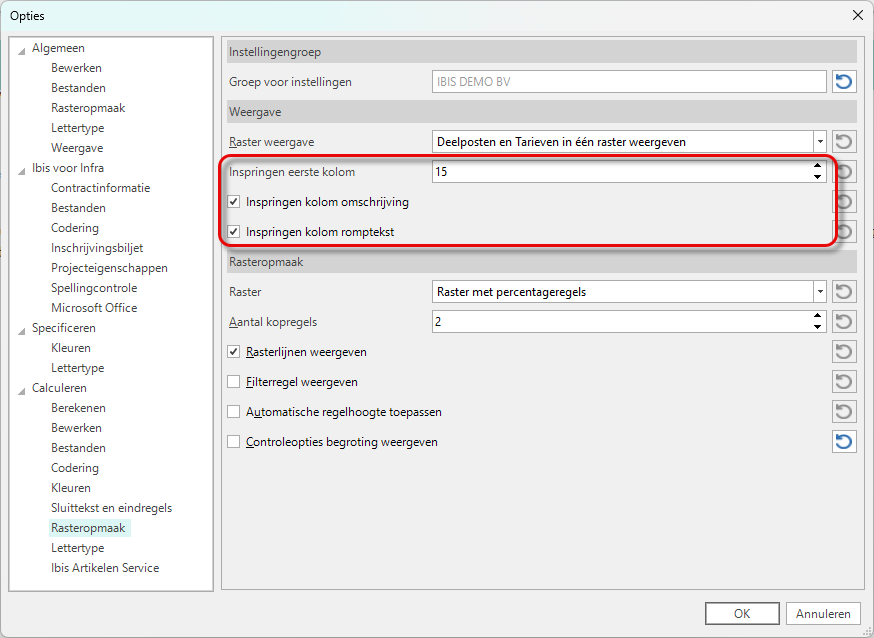Open Inschrijvingsbiljet settings page
Screen dimensions: 874x638
tap(98, 248)
